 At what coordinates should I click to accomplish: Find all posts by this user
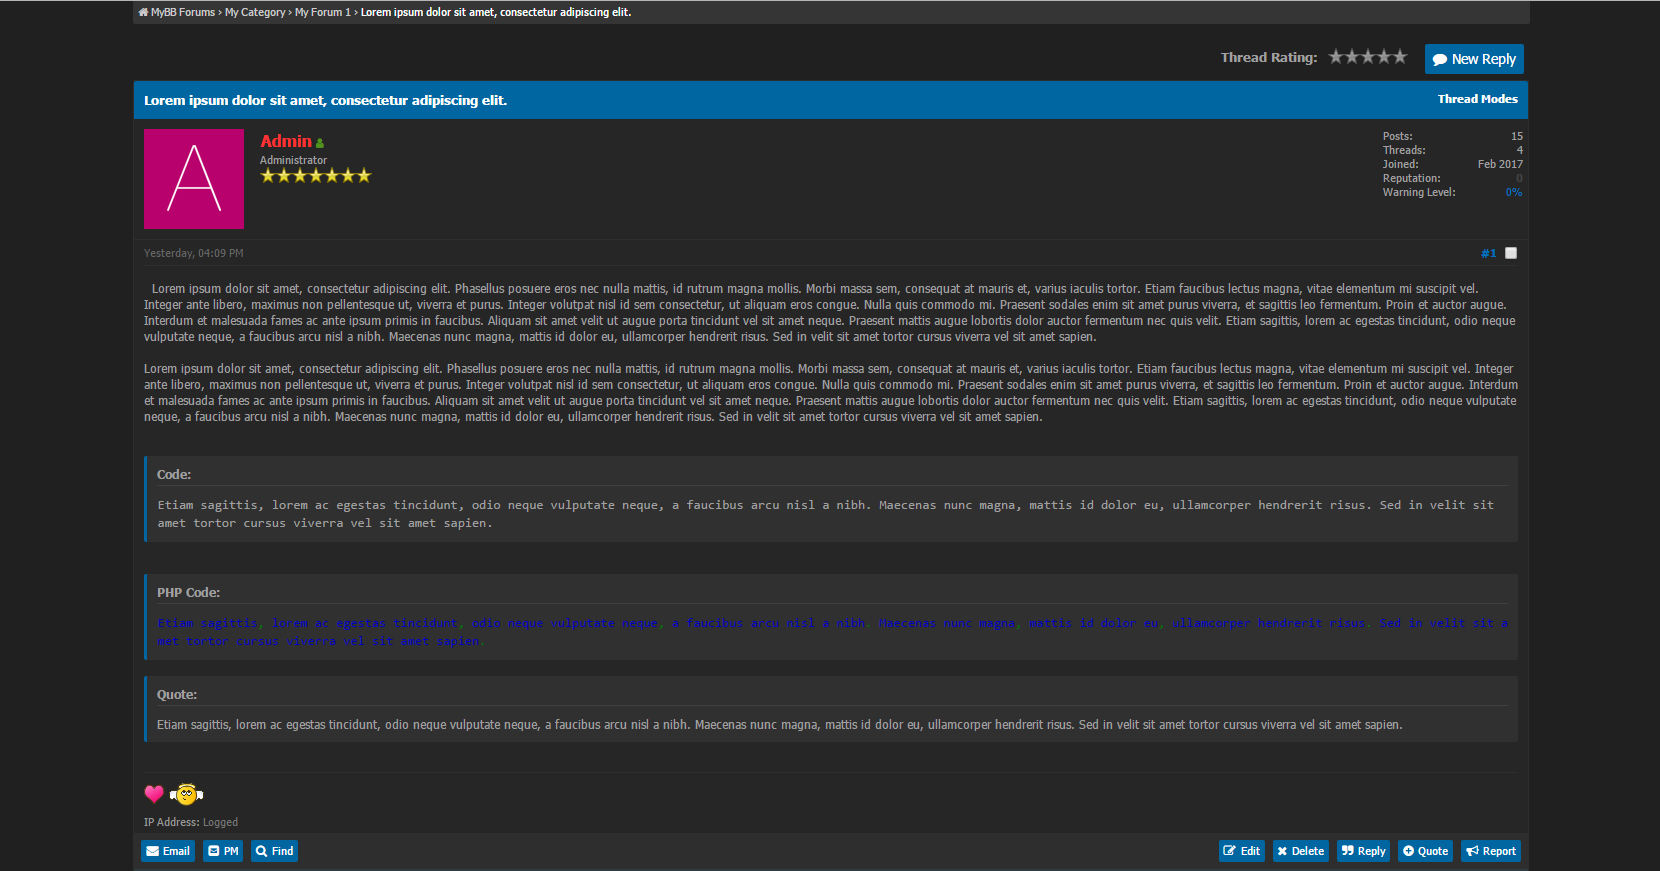pos(274,851)
